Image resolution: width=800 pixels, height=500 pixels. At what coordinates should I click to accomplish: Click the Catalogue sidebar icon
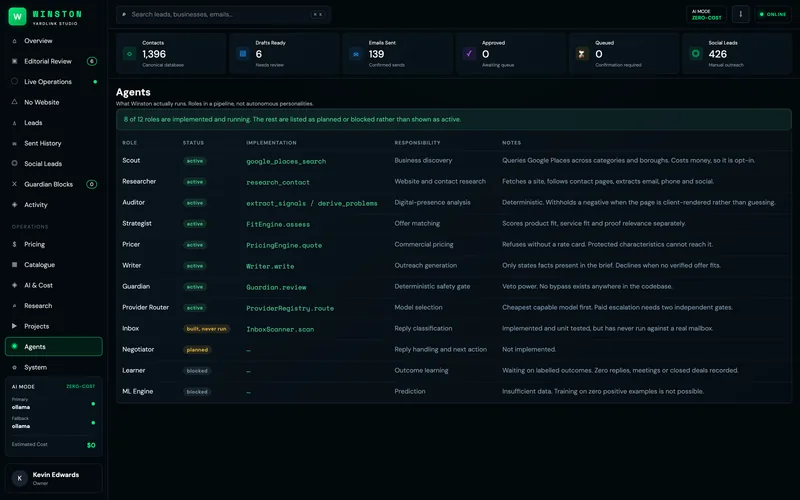14,265
